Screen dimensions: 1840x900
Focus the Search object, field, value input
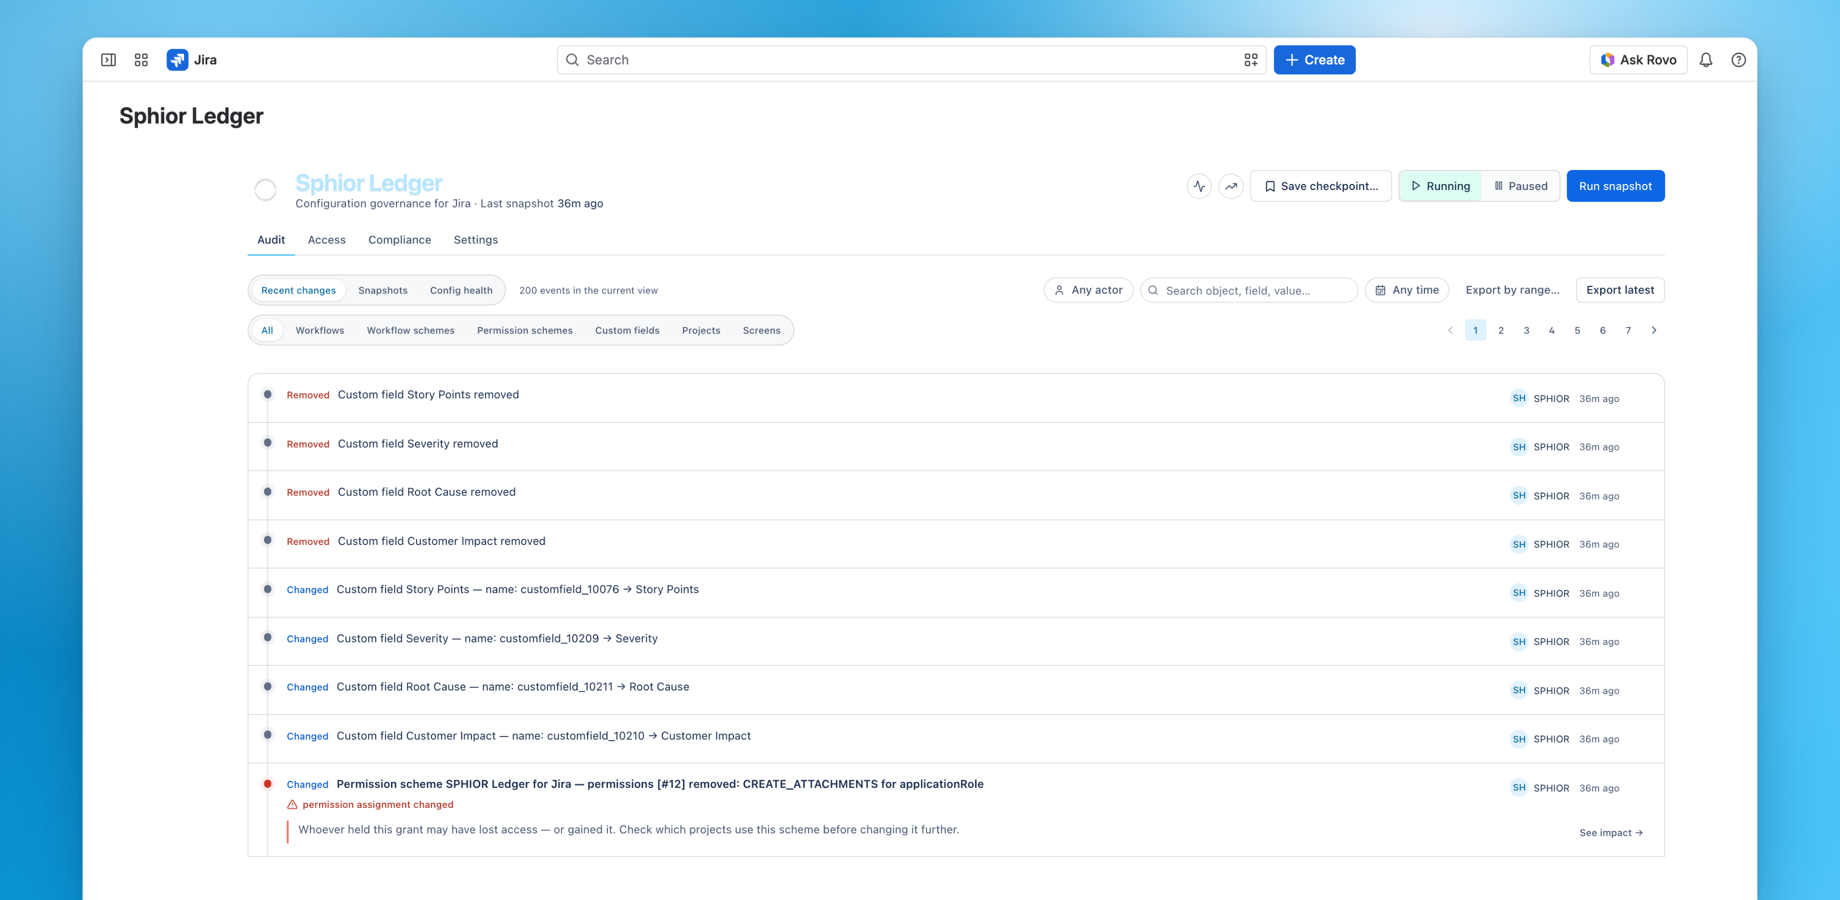pyautogui.click(x=1249, y=290)
